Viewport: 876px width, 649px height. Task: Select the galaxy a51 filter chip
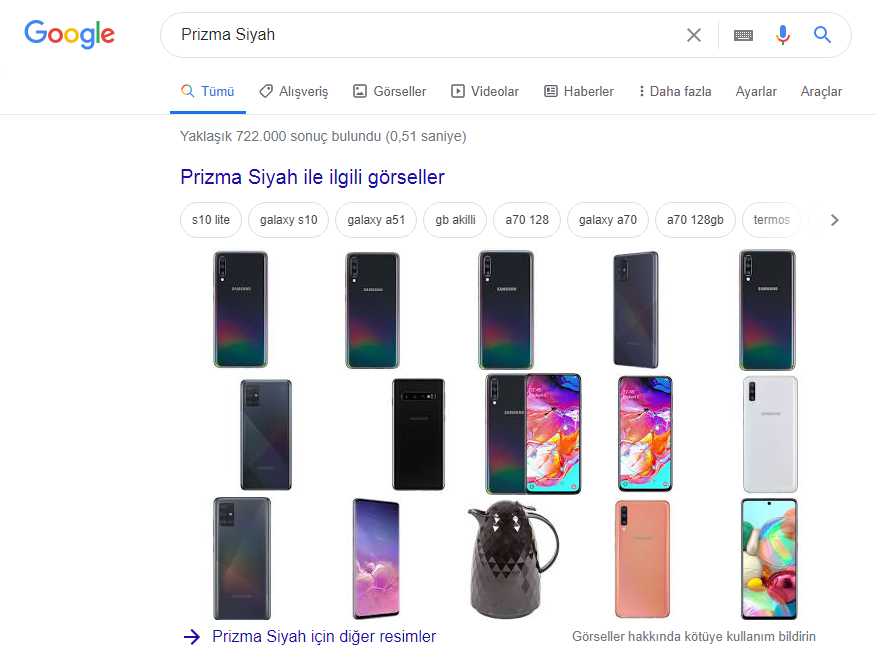pos(376,220)
